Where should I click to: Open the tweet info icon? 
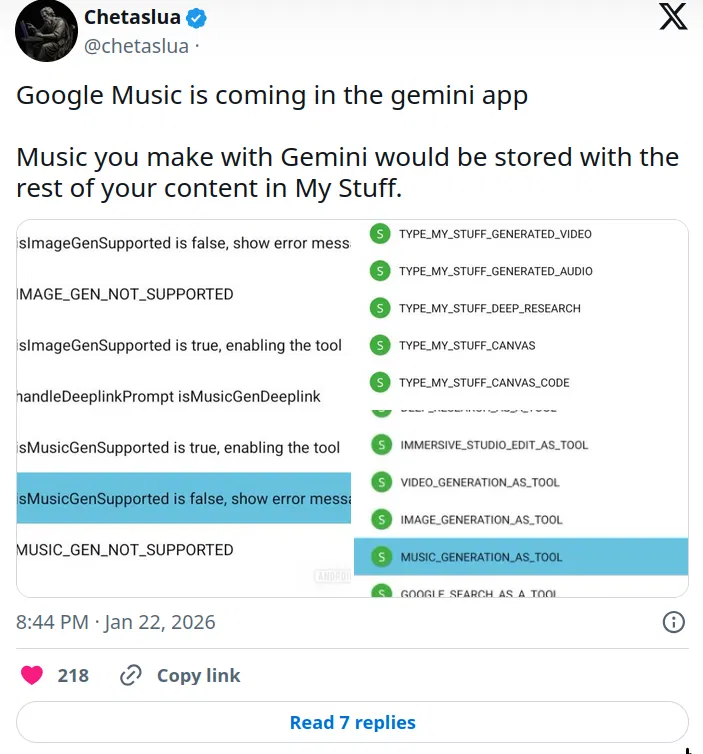pos(674,622)
